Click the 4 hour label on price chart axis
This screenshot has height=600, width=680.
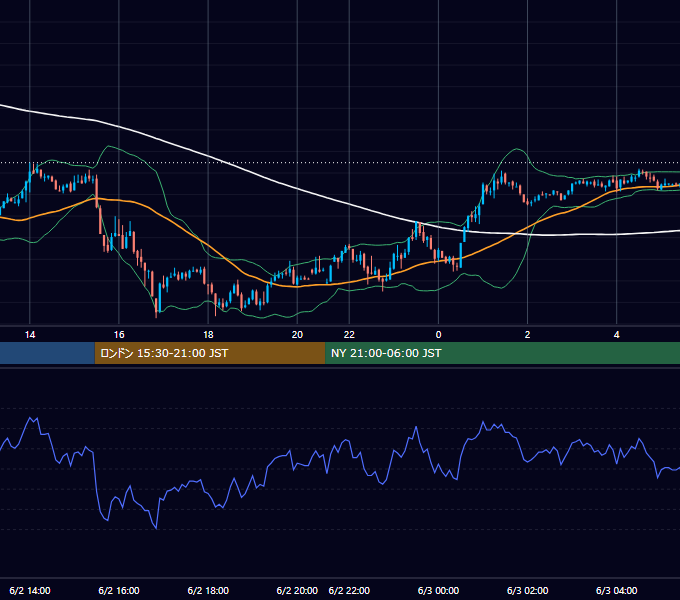(617, 335)
